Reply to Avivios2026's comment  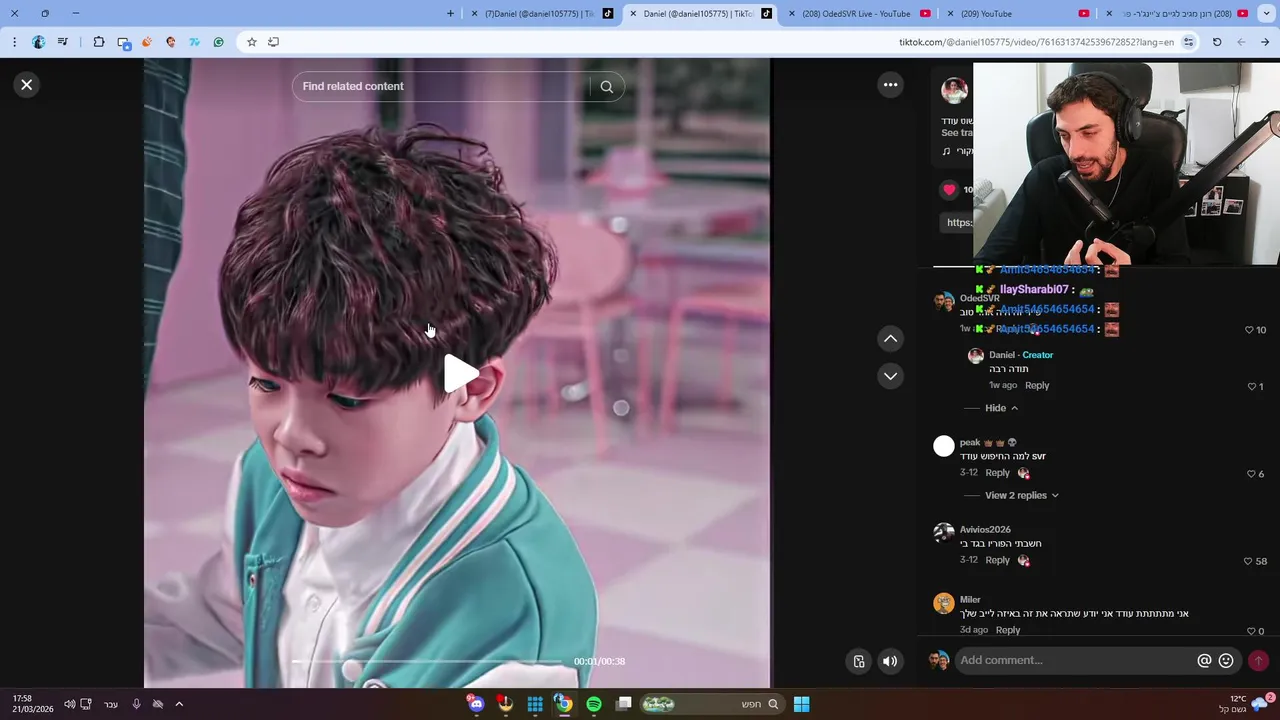point(997,560)
